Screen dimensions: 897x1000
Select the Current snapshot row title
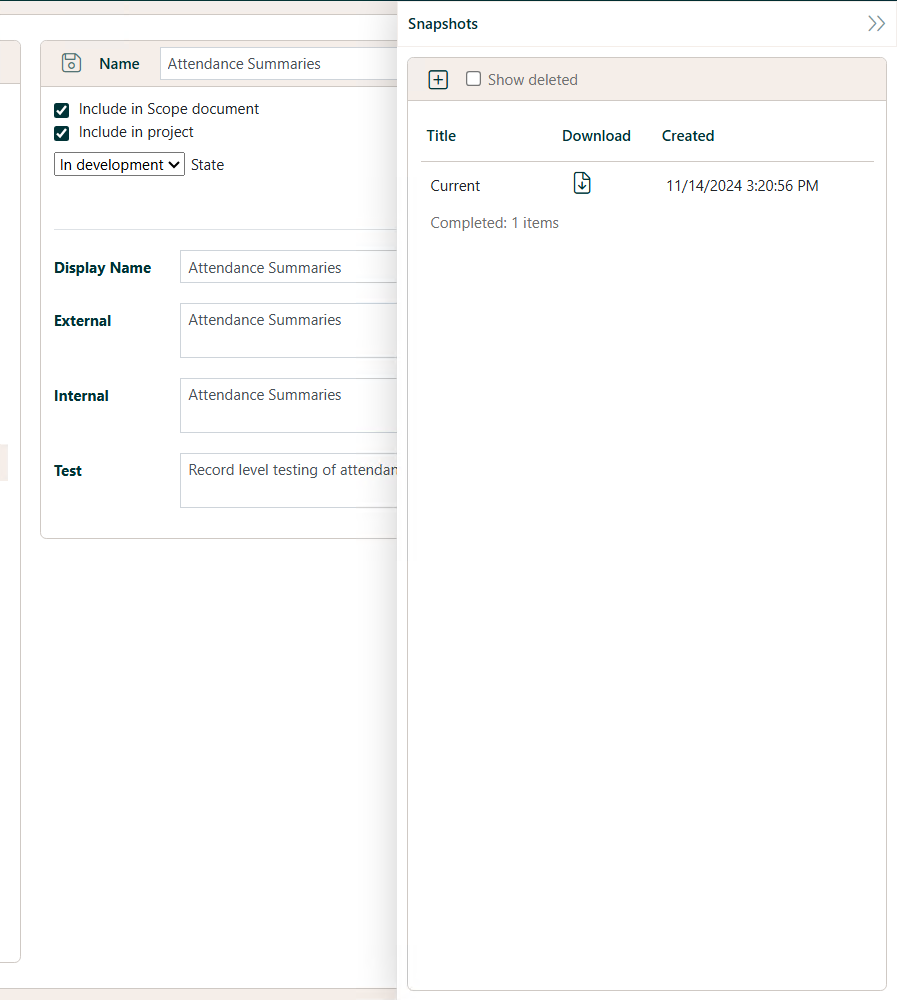click(x=455, y=186)
